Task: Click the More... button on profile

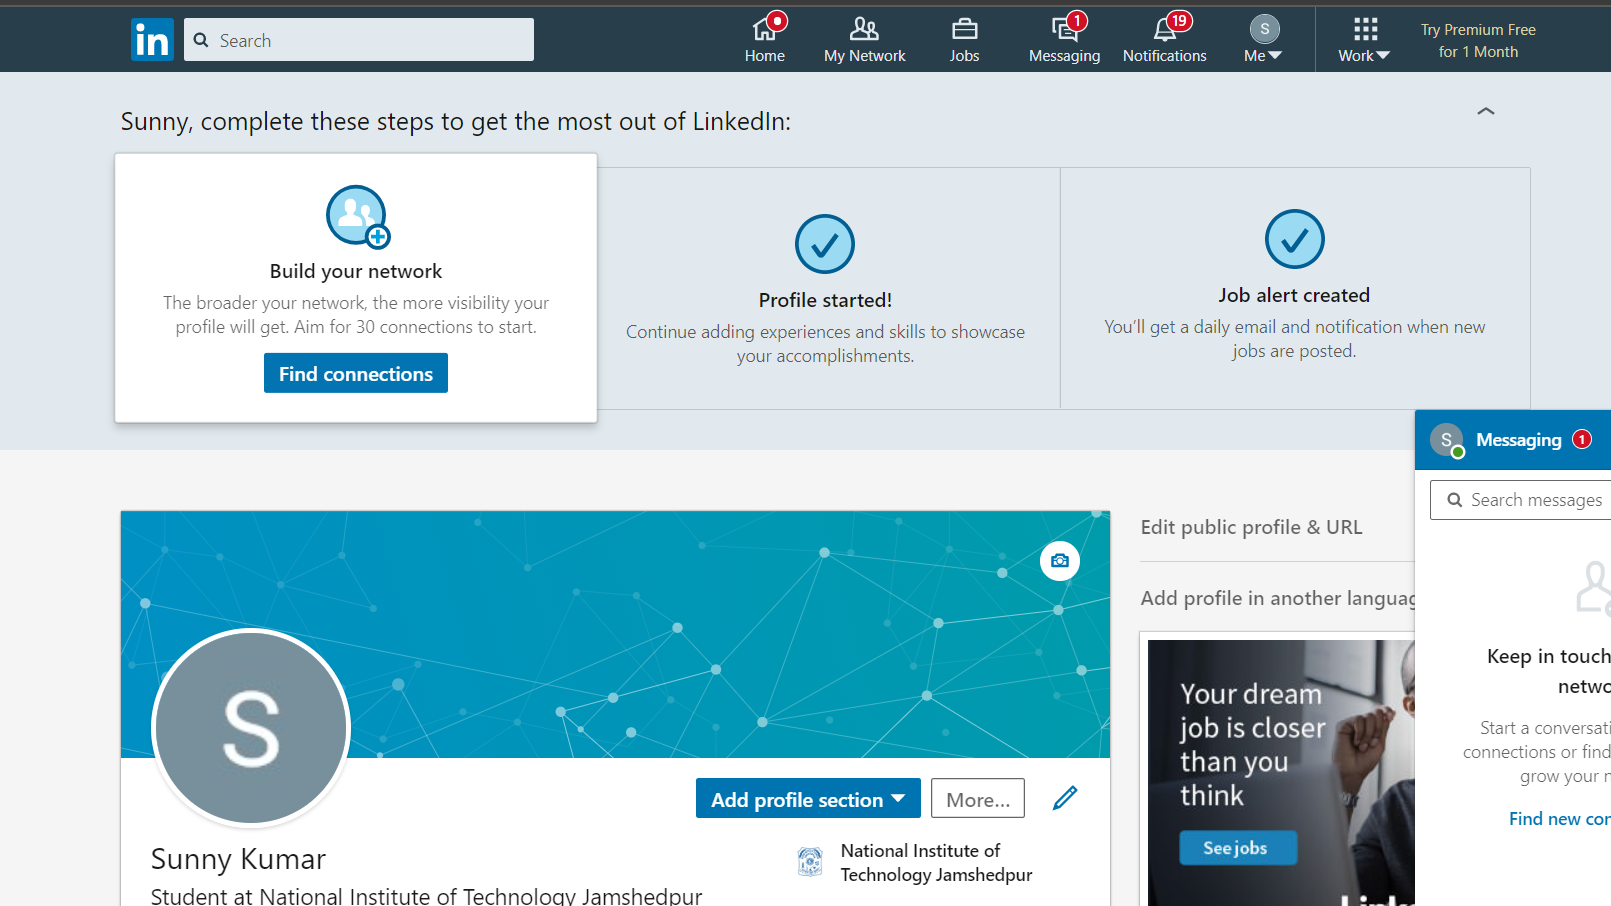Action: click(x=978, y=798)
